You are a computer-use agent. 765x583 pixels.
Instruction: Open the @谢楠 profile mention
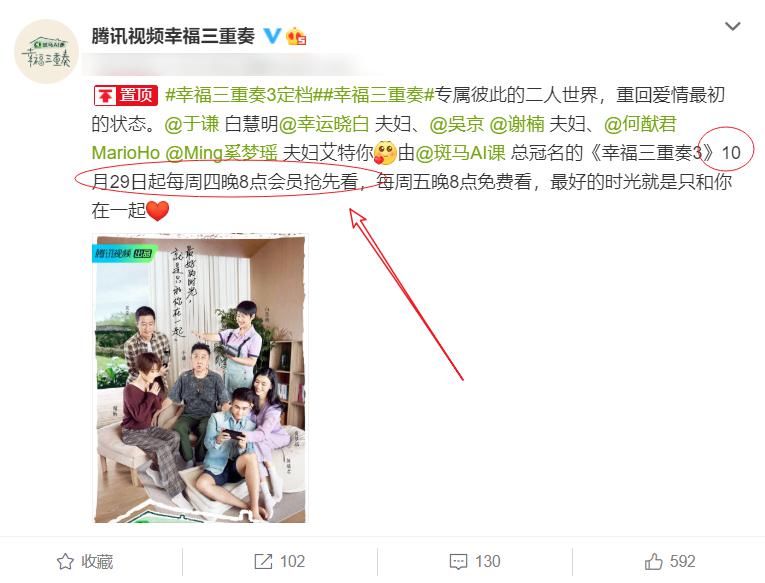[517, 124]
